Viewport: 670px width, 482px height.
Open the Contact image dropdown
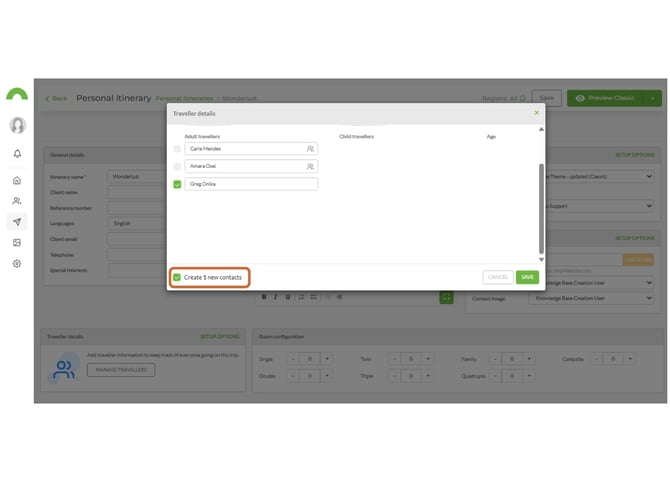pyautogui.click(x=591, y=298)
